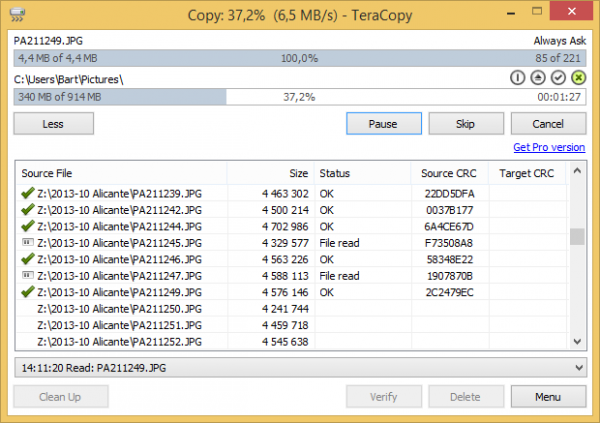Image resolution: width=600 pixels, height=423 pixels.
Task: Click the source CRC value 2C2479EC
Action: [450, 292]
